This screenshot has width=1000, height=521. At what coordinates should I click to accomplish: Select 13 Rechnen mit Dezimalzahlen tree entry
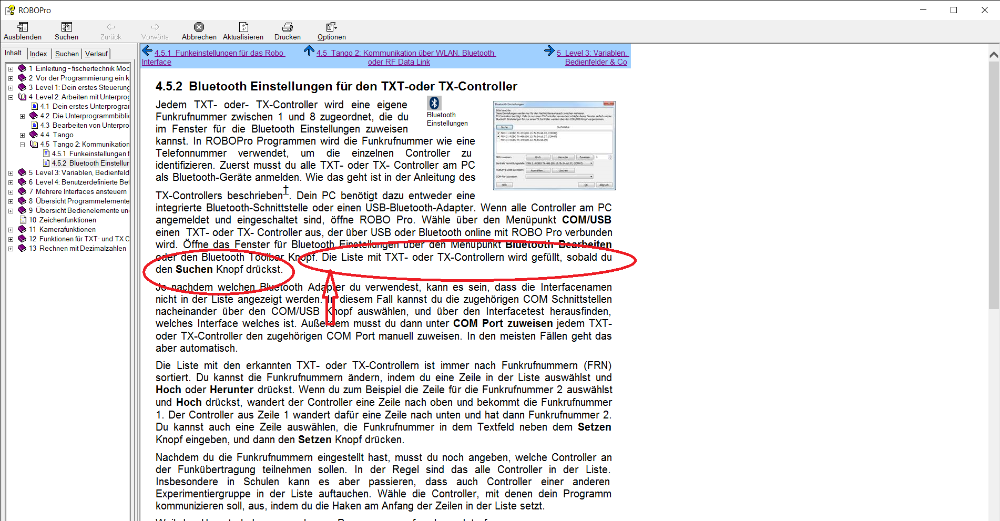coord(77,248)
